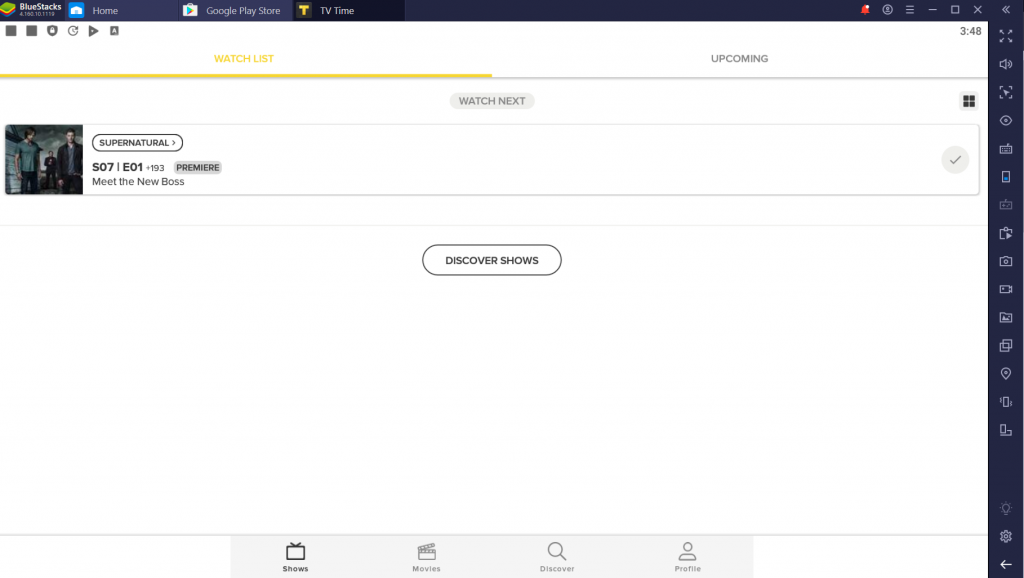Open the Supernatural show page
This screenshot has height=578, width=1024.
tap(137, 142)
